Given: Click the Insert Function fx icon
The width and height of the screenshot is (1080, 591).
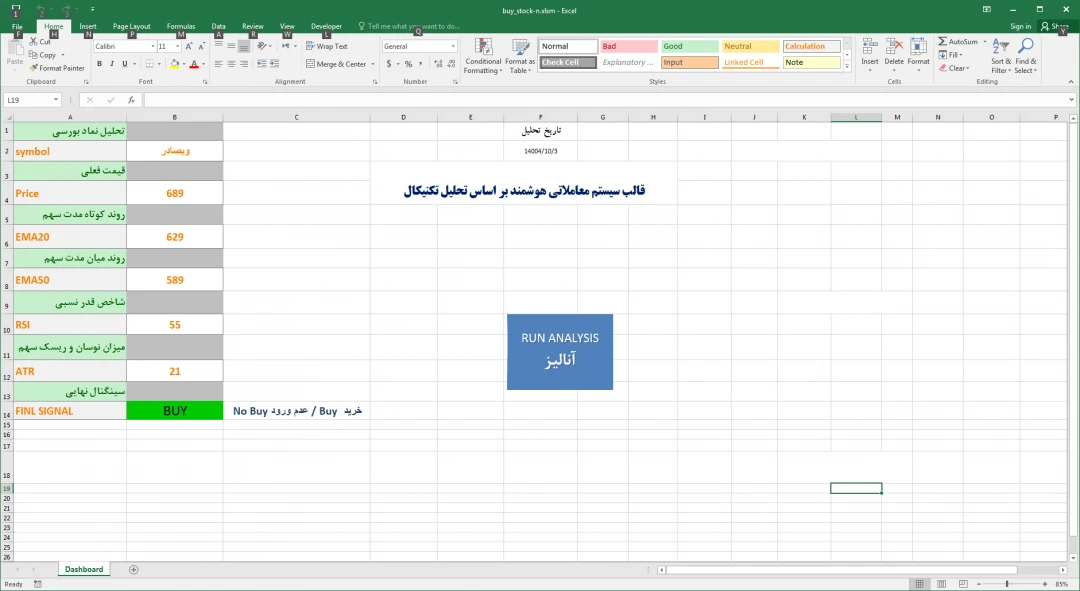Looking at the screenshot, I should tap(131, 100).
